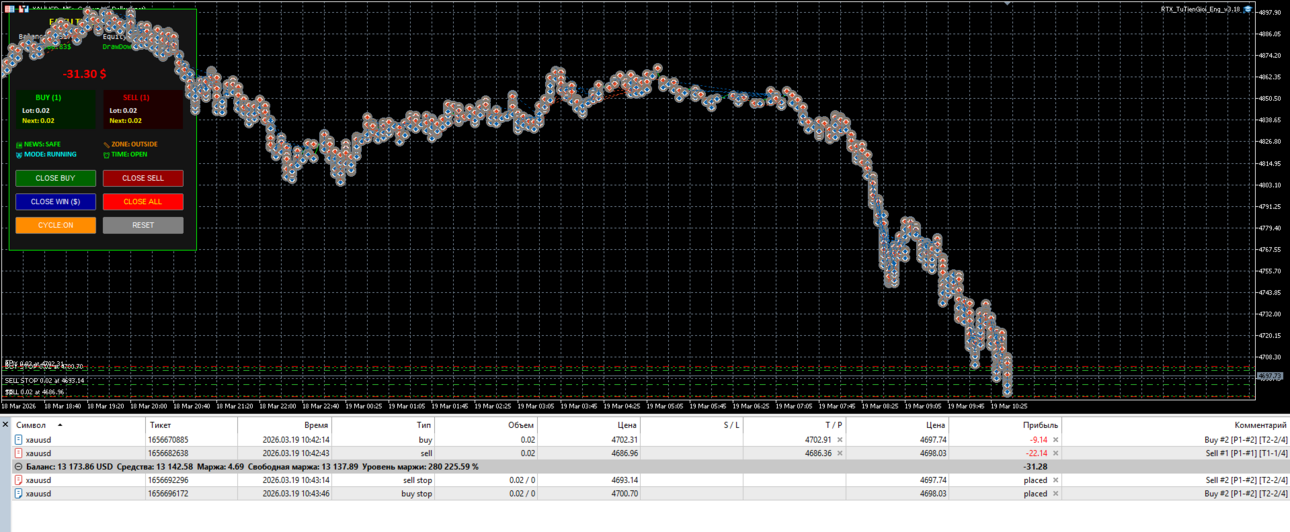The height and width of the screenshot is (532, 1290).
Task: Sort by Прибыль column header
Action: [1040, 425]
